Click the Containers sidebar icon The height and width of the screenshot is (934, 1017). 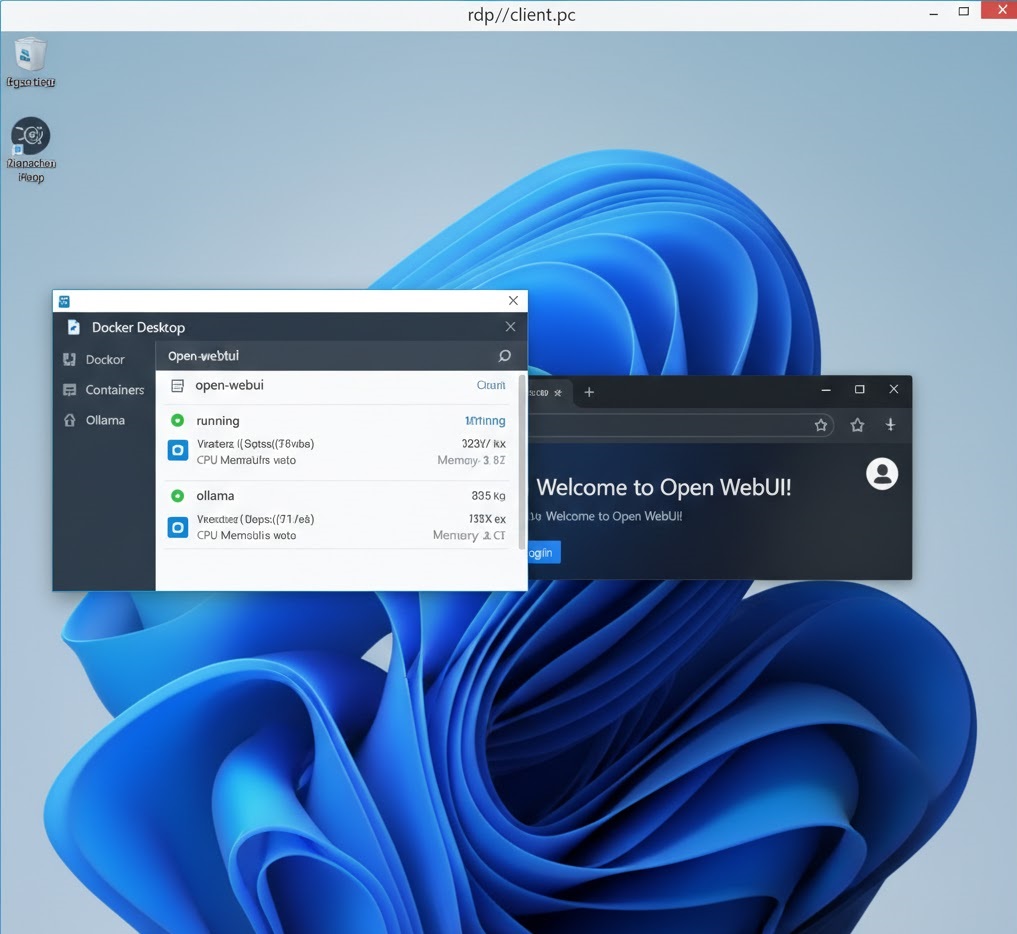[x=69, y=390]
